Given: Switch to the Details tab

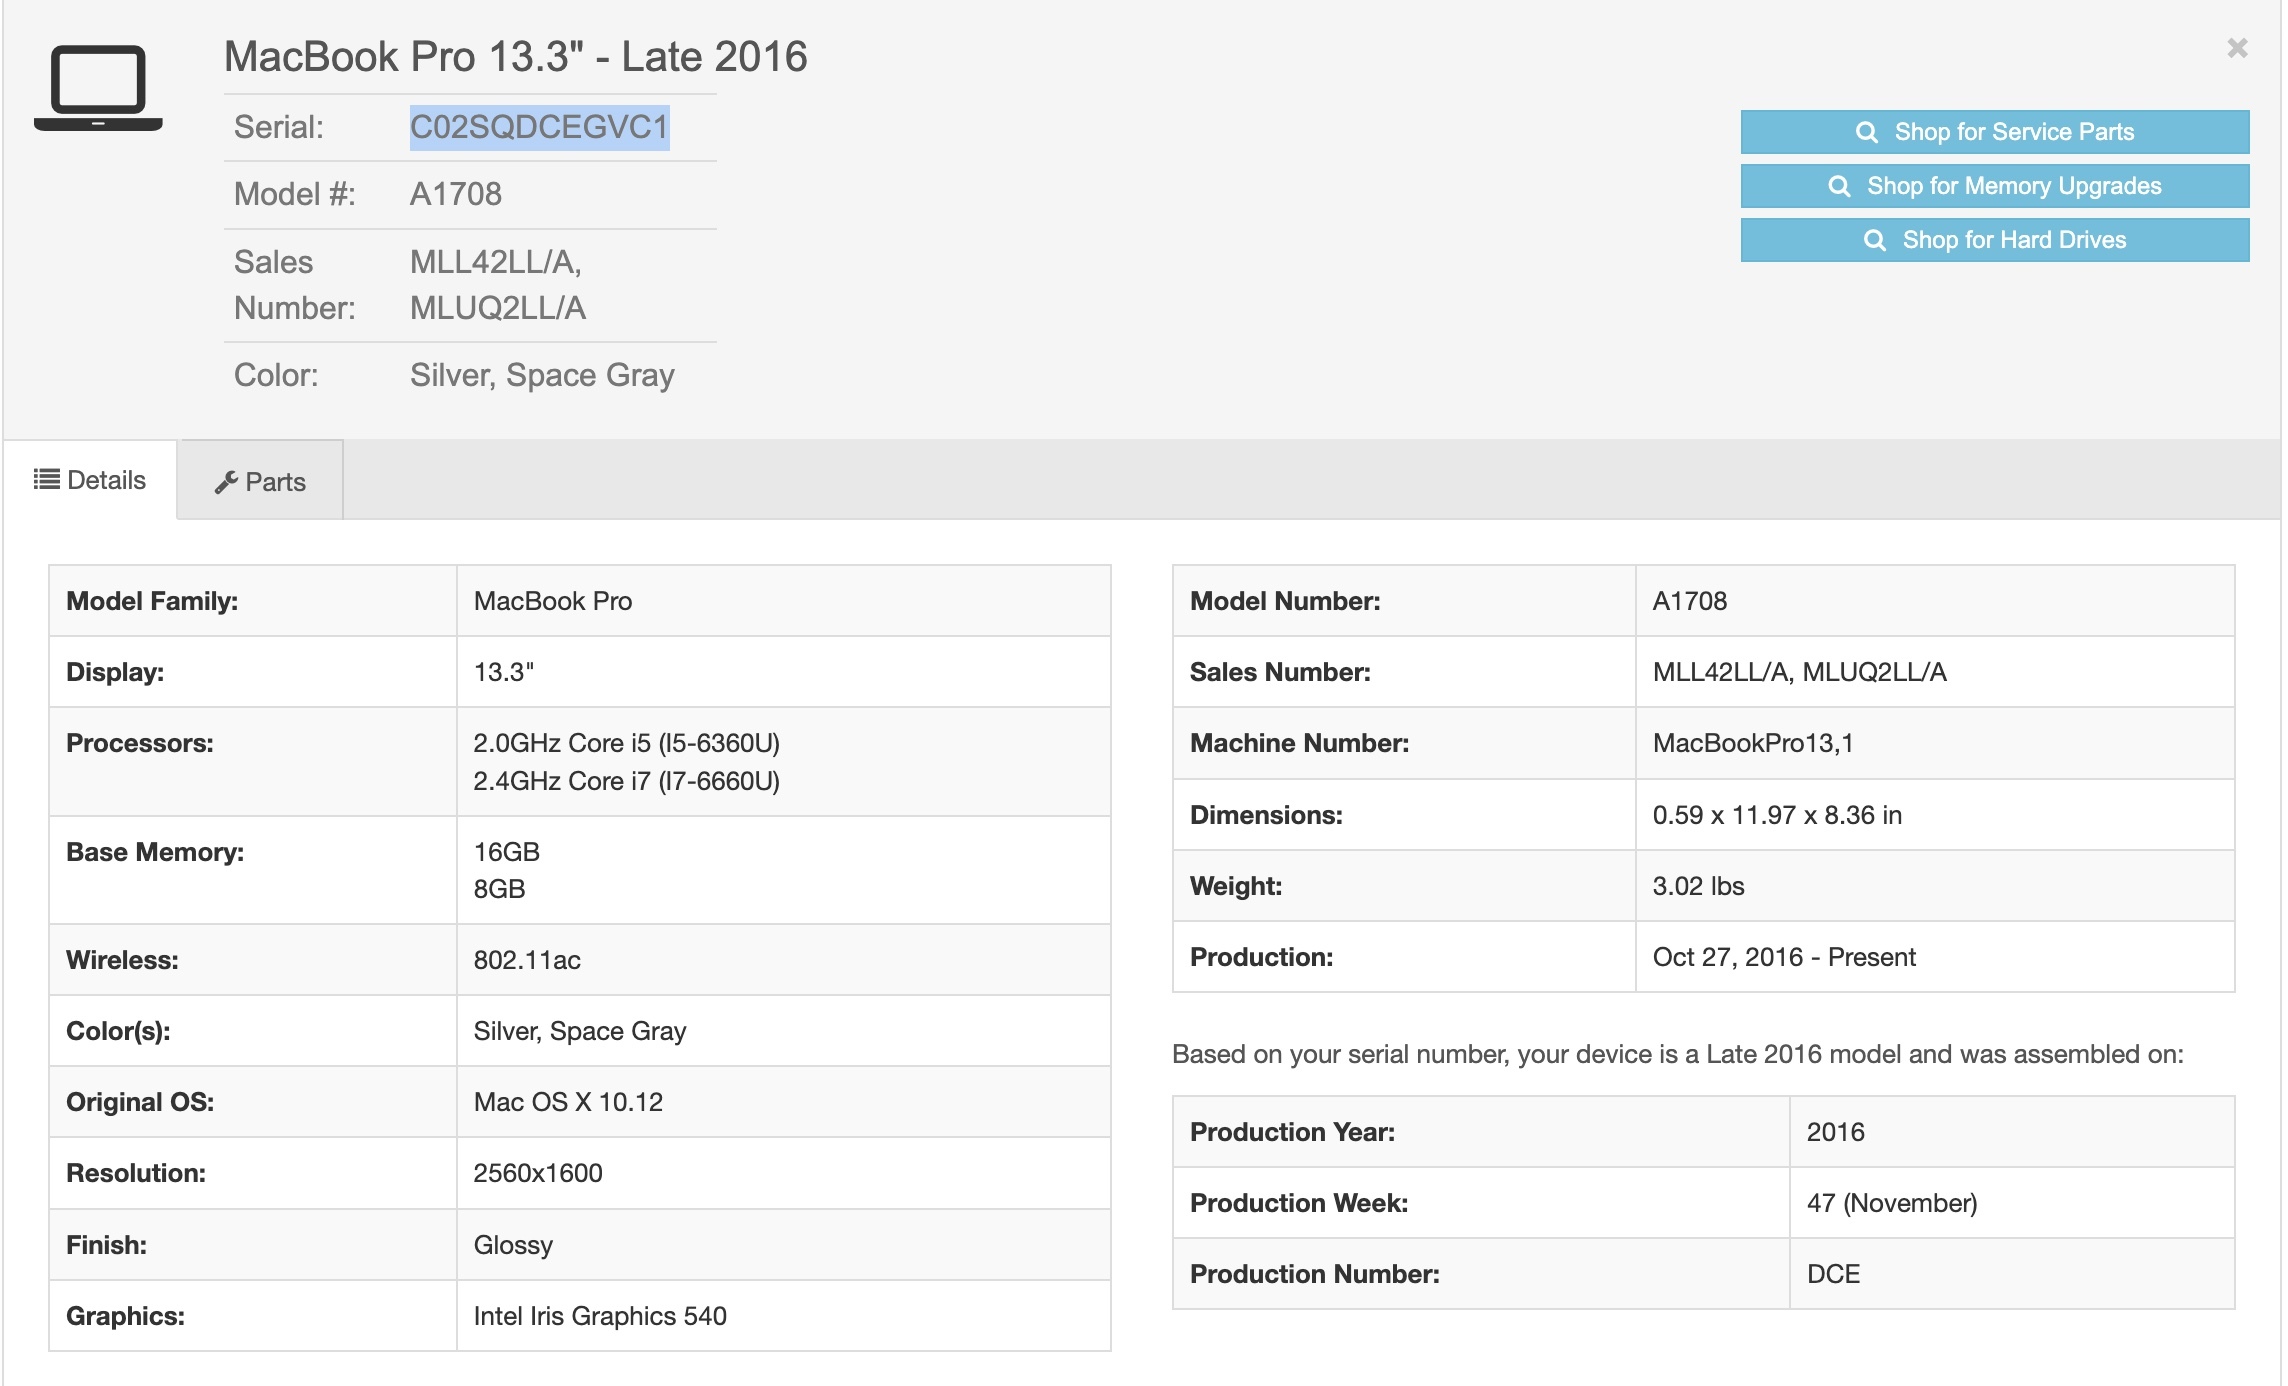Looking at the screenshot, I should [x=90, y=480].
